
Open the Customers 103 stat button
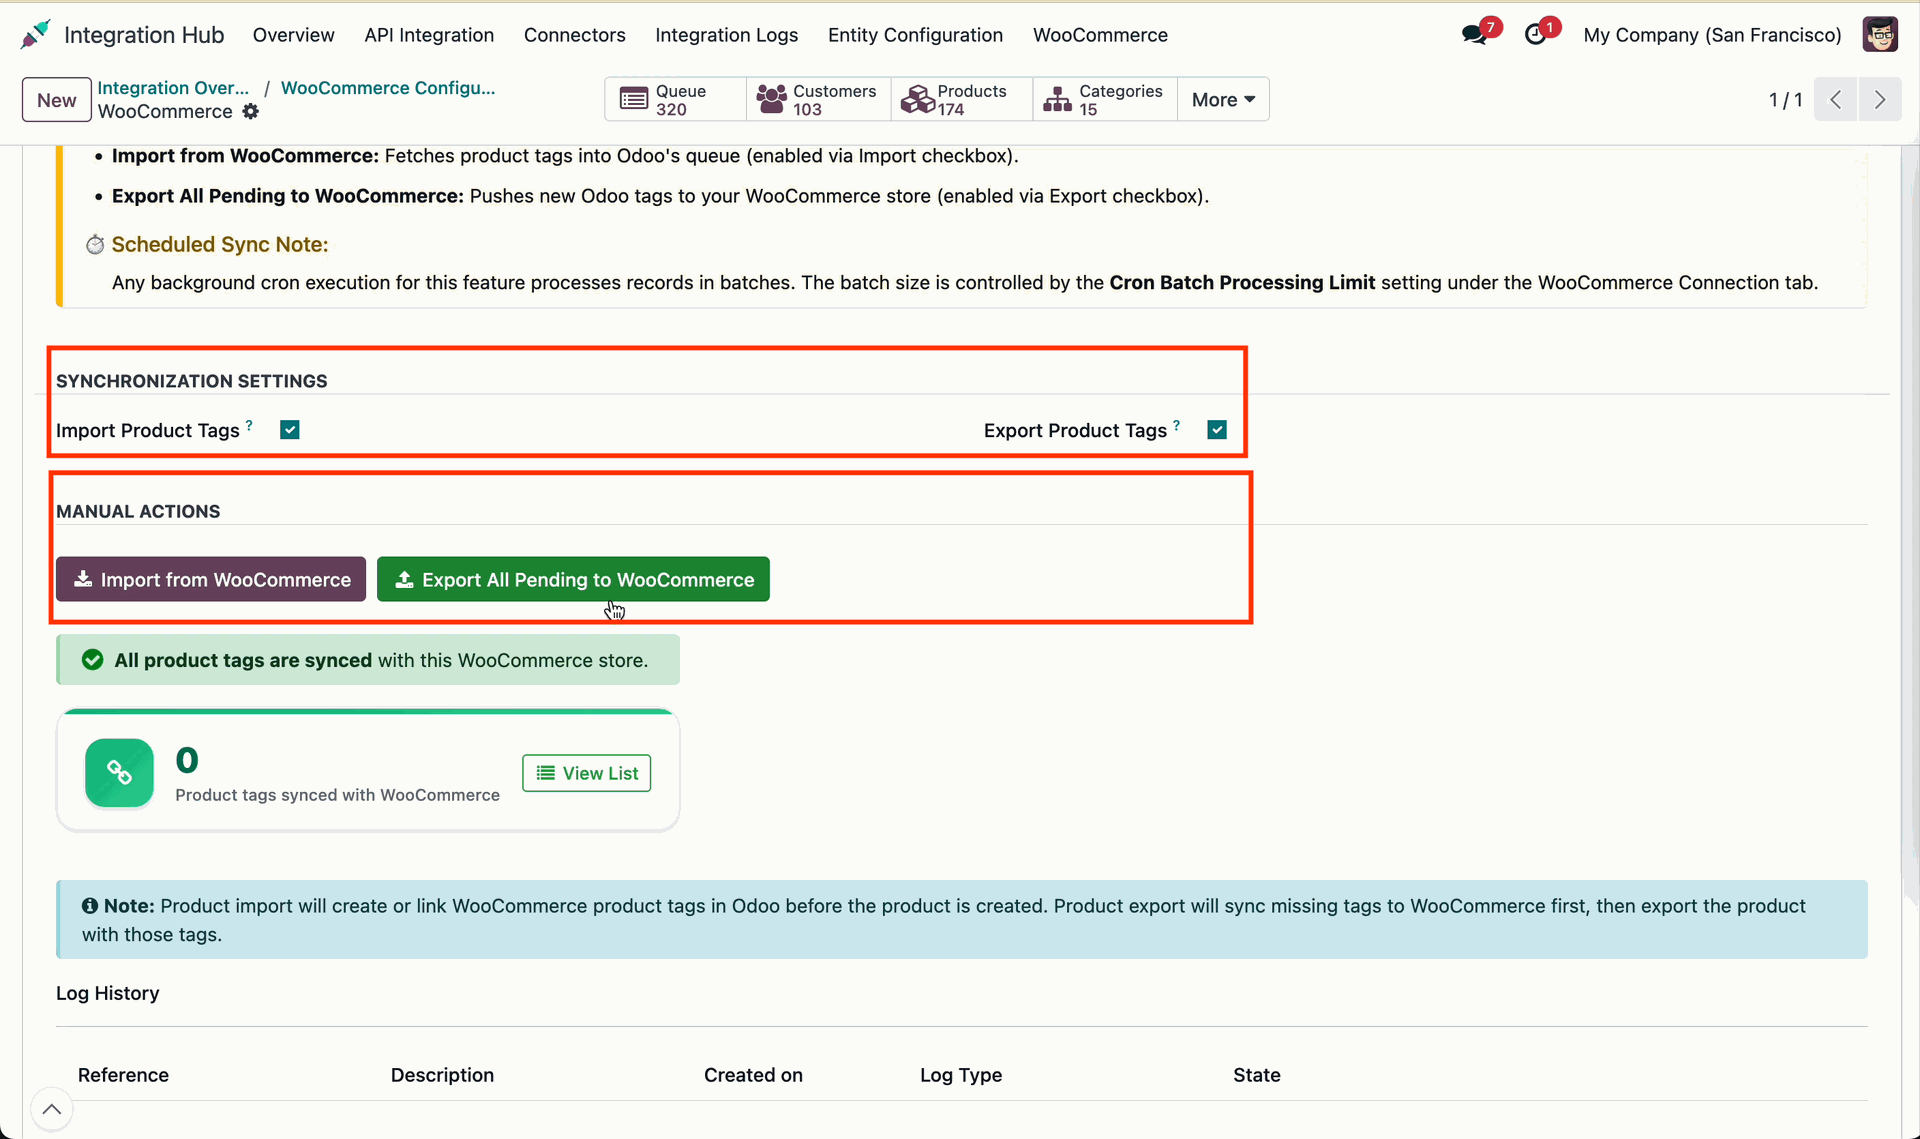pos(818,100)
